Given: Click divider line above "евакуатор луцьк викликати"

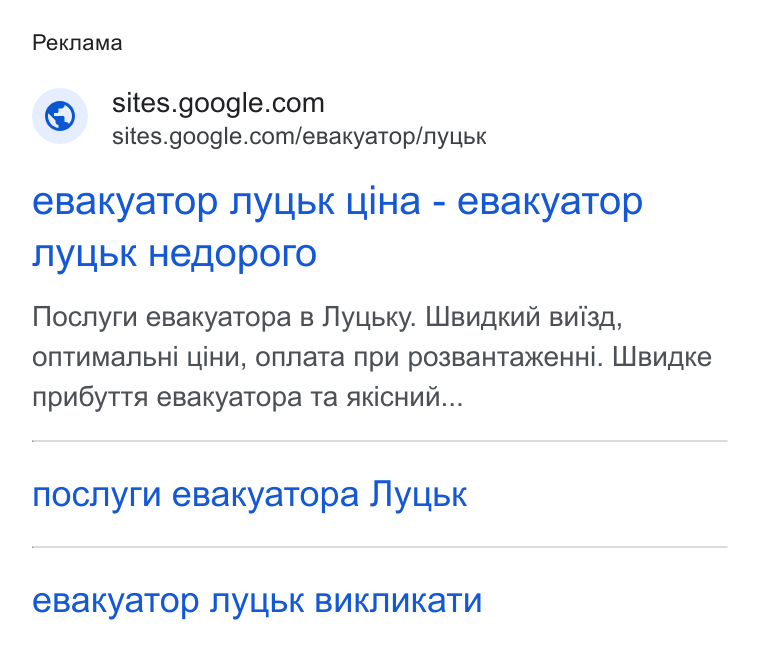Looking at the screenshot, I should 380,547.
